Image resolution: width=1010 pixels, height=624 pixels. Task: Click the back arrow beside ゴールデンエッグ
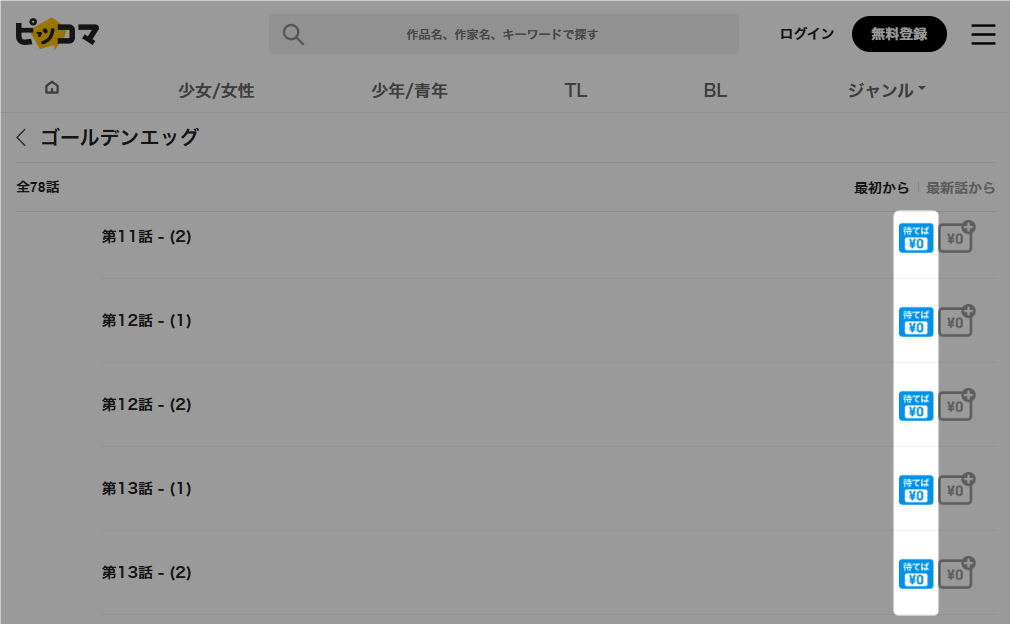(x=21, y=137)
